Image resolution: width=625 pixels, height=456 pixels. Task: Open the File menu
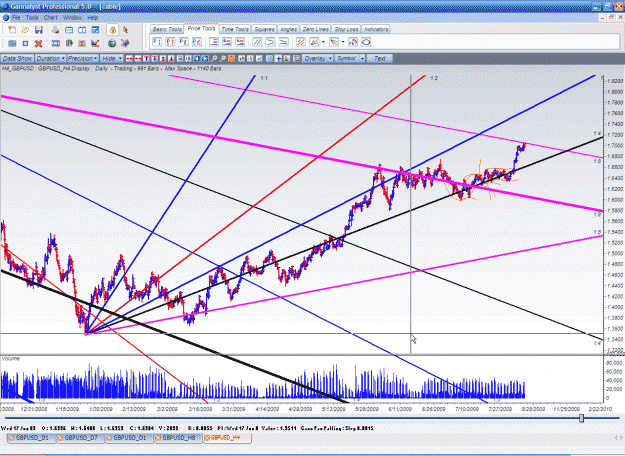[16, 18]
